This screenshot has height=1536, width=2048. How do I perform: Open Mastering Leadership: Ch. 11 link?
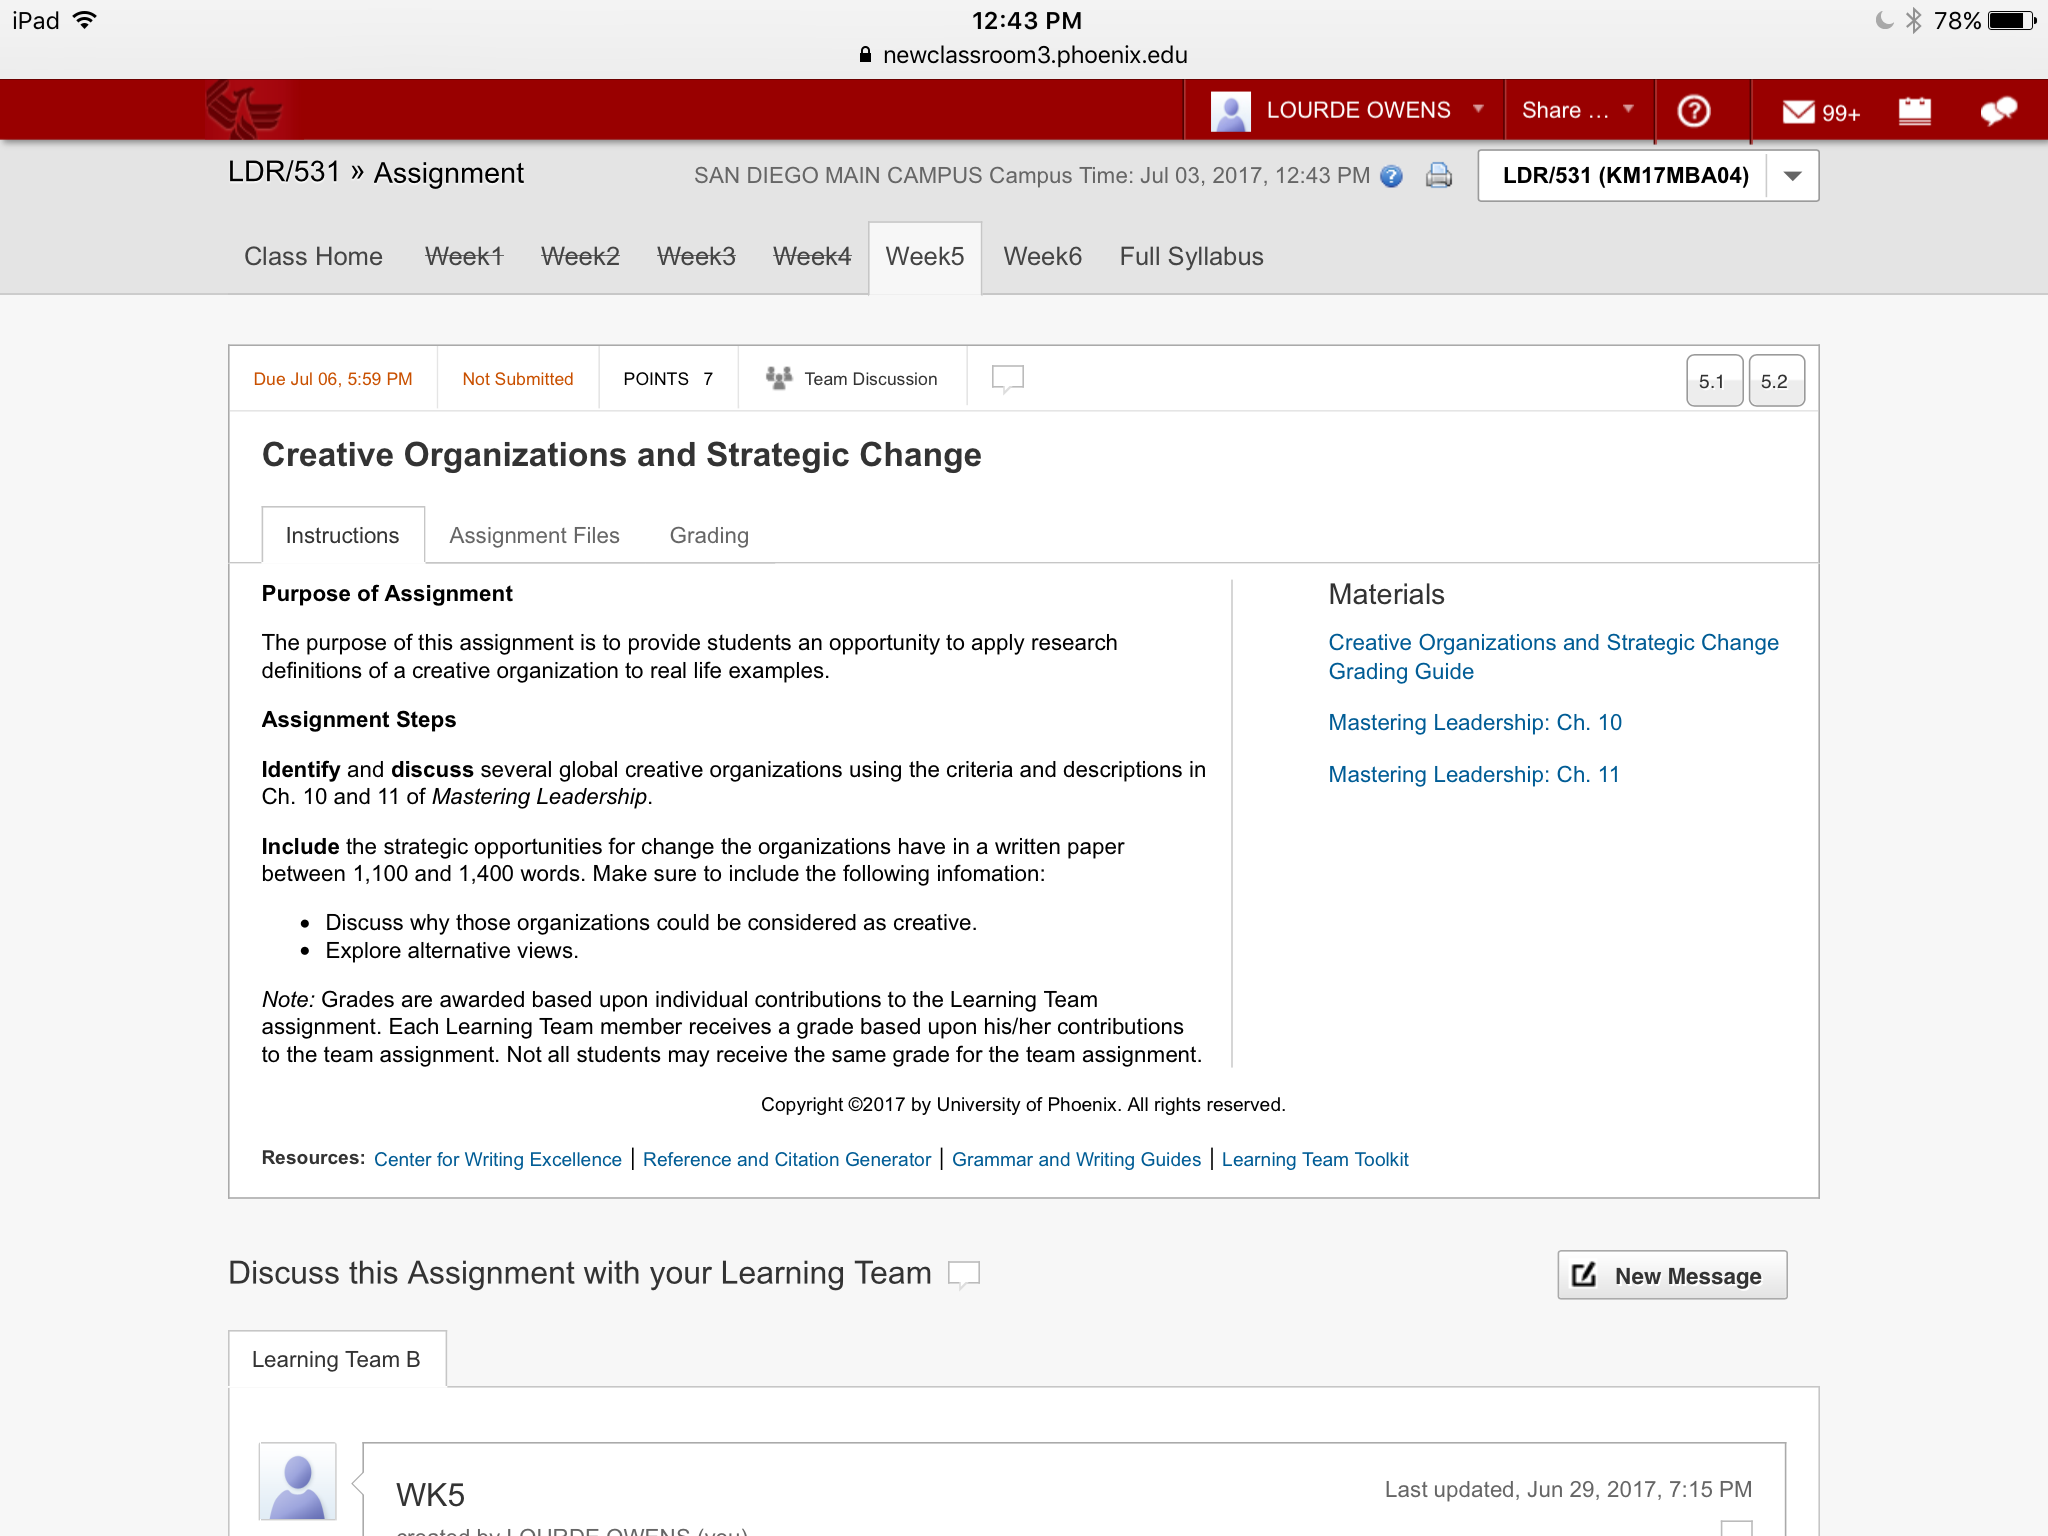[1474, 775]
